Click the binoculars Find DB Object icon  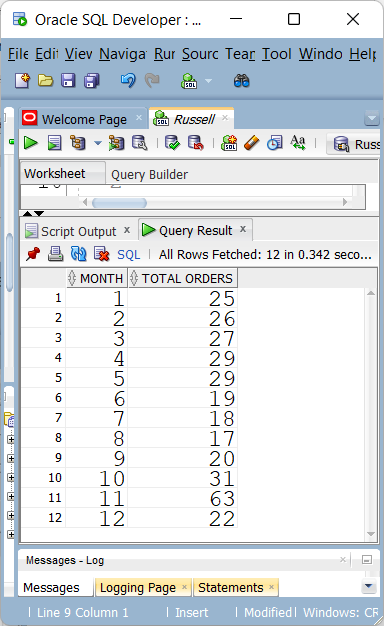tap(241, 81)
